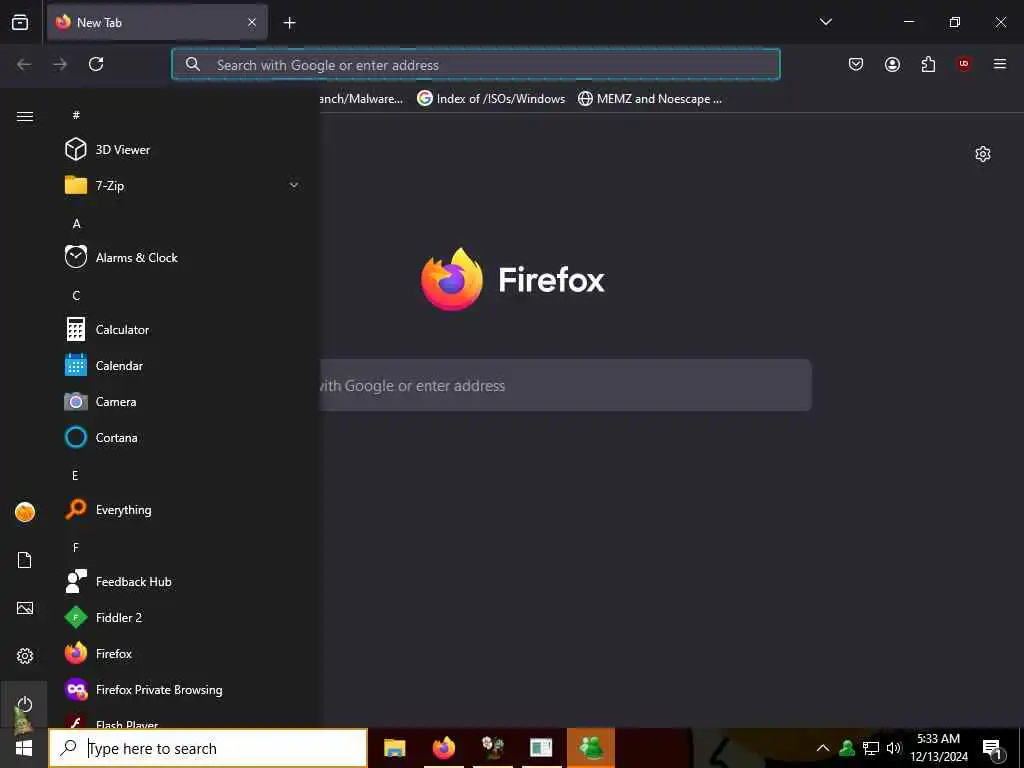Image resolution: width=1024 pixels, height=768 pixels.
Task: Jump to letter A section header
Action: (x=76, y=223)
